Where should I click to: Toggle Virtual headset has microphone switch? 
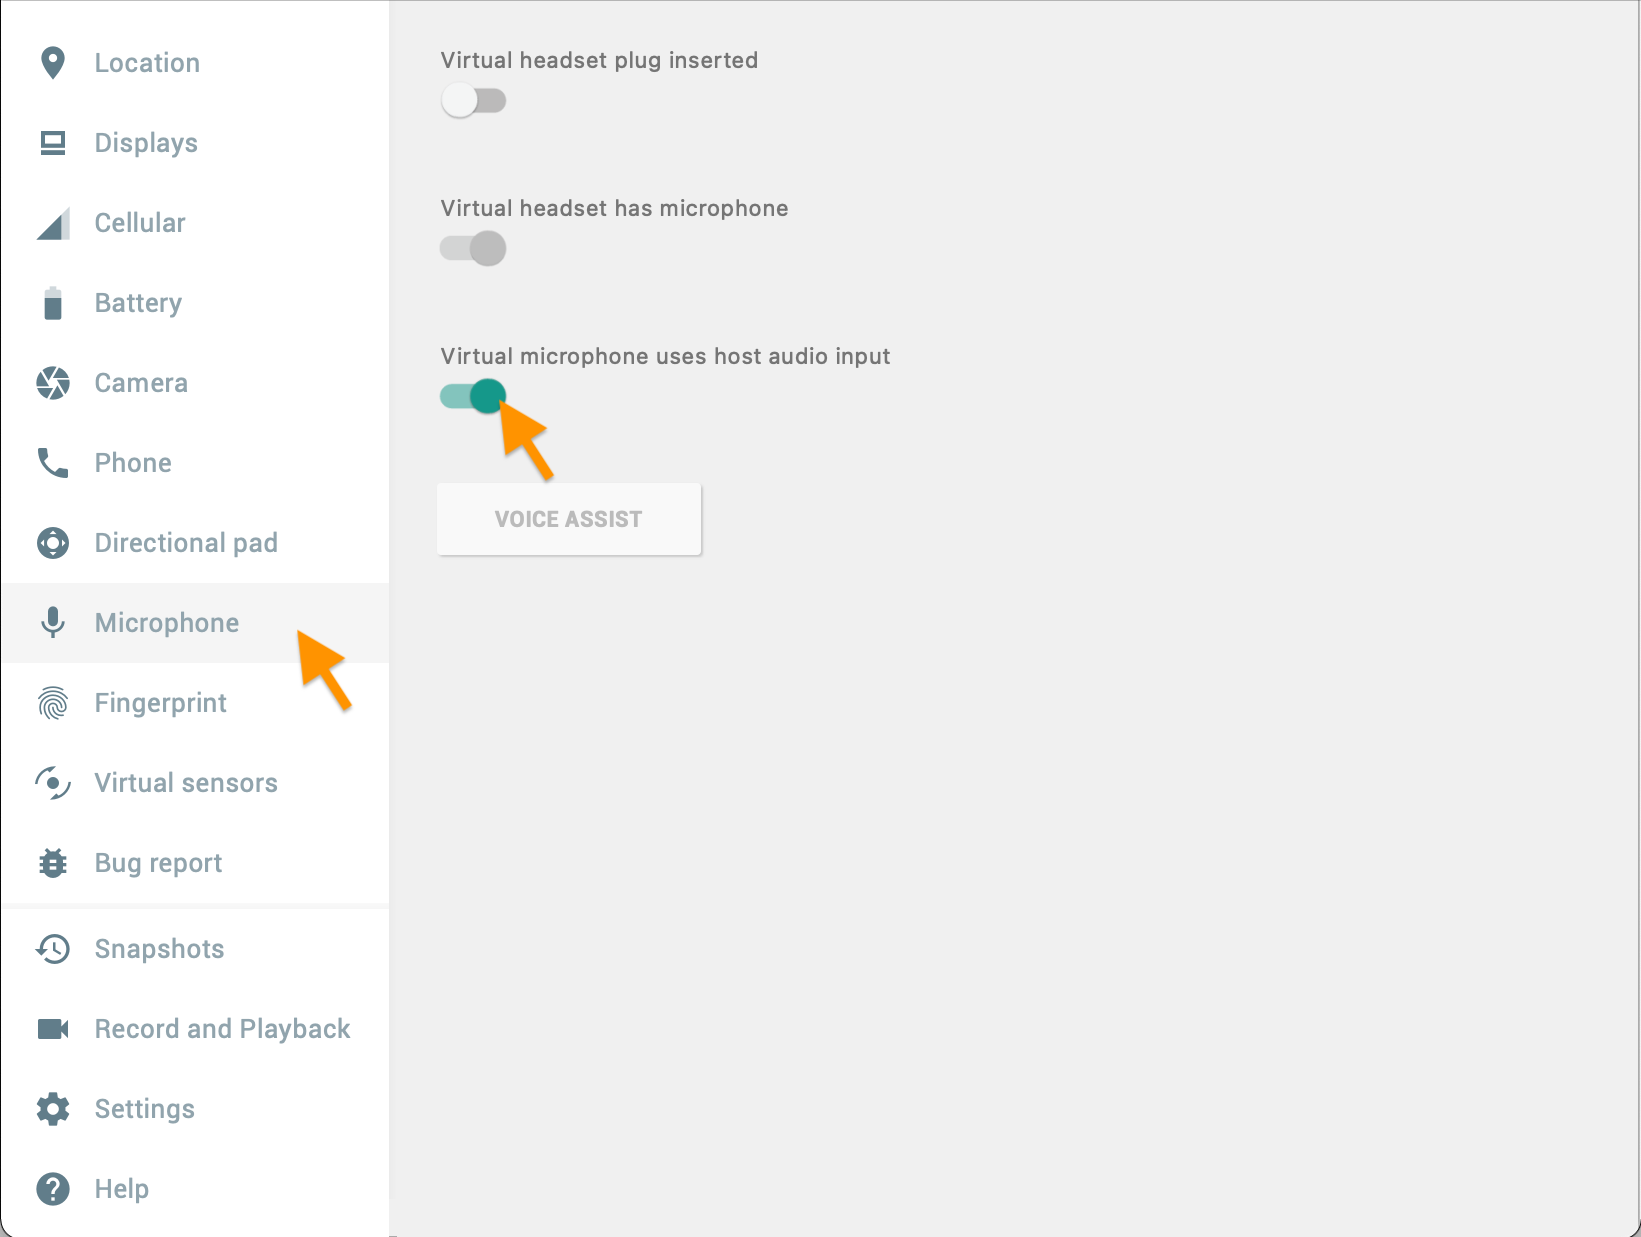click(473, 248)
